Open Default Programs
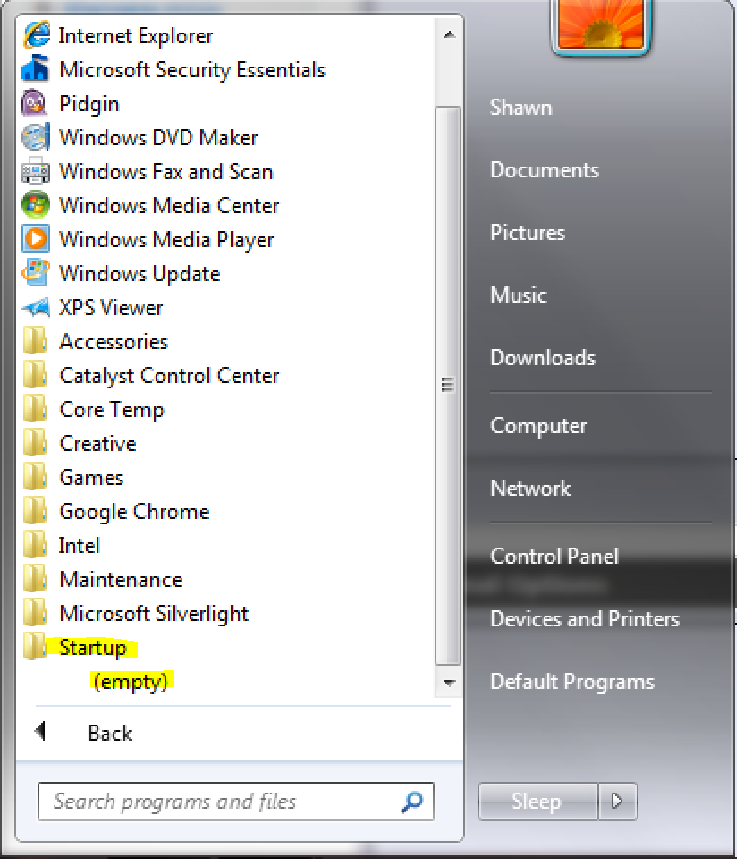Viewport: 737px width, 859px height. pos(572,682)
